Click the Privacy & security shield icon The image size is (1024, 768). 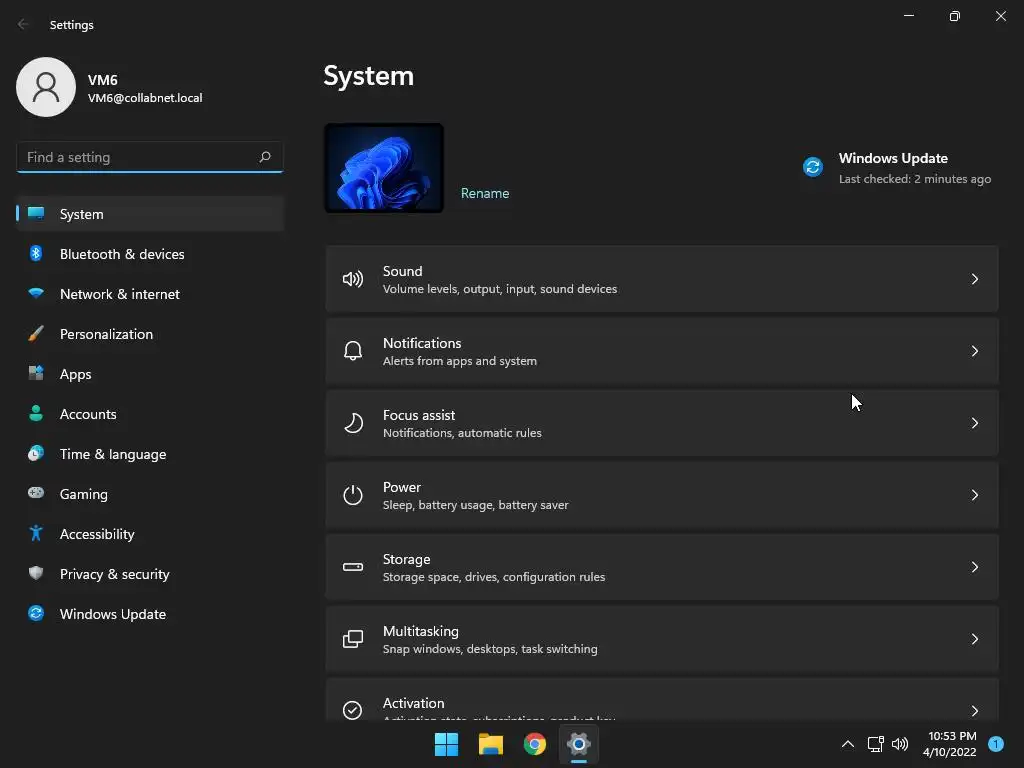pos(36,573)
